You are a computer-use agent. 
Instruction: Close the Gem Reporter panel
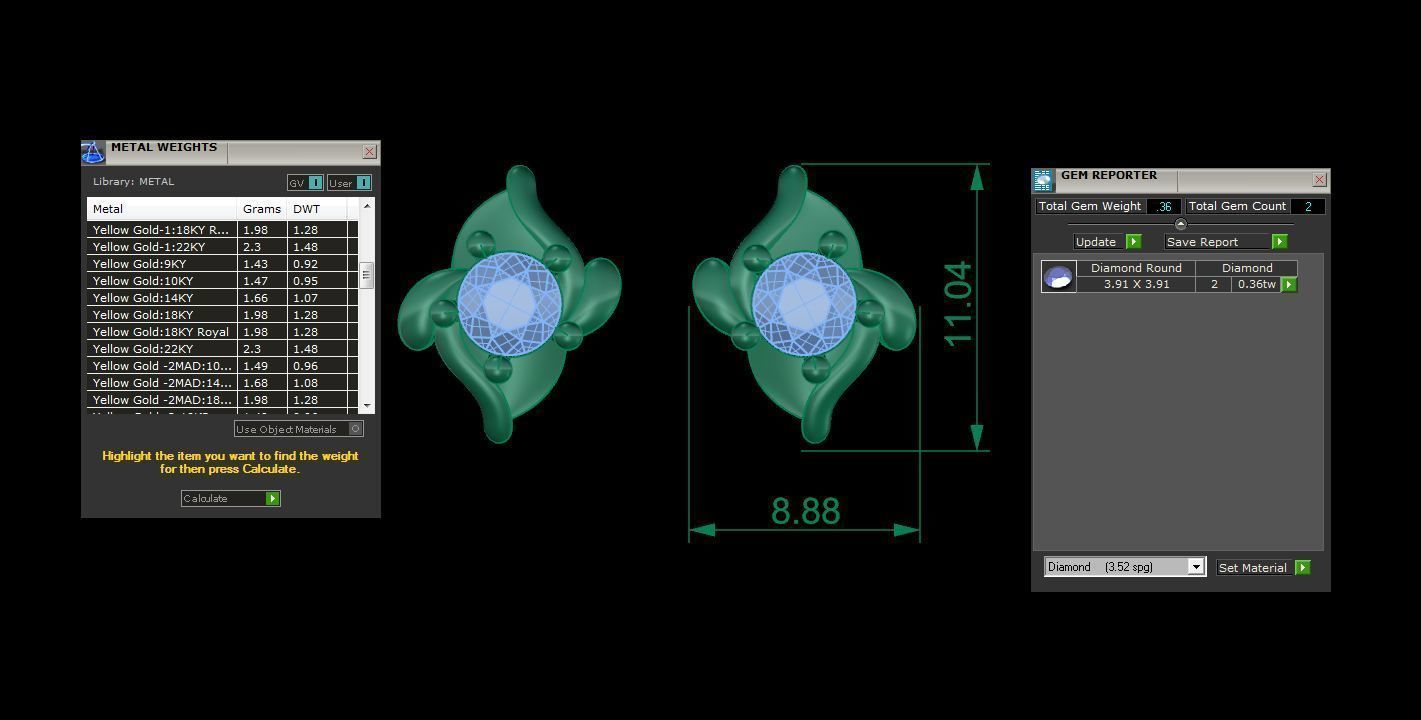(x=1319, y=180)
